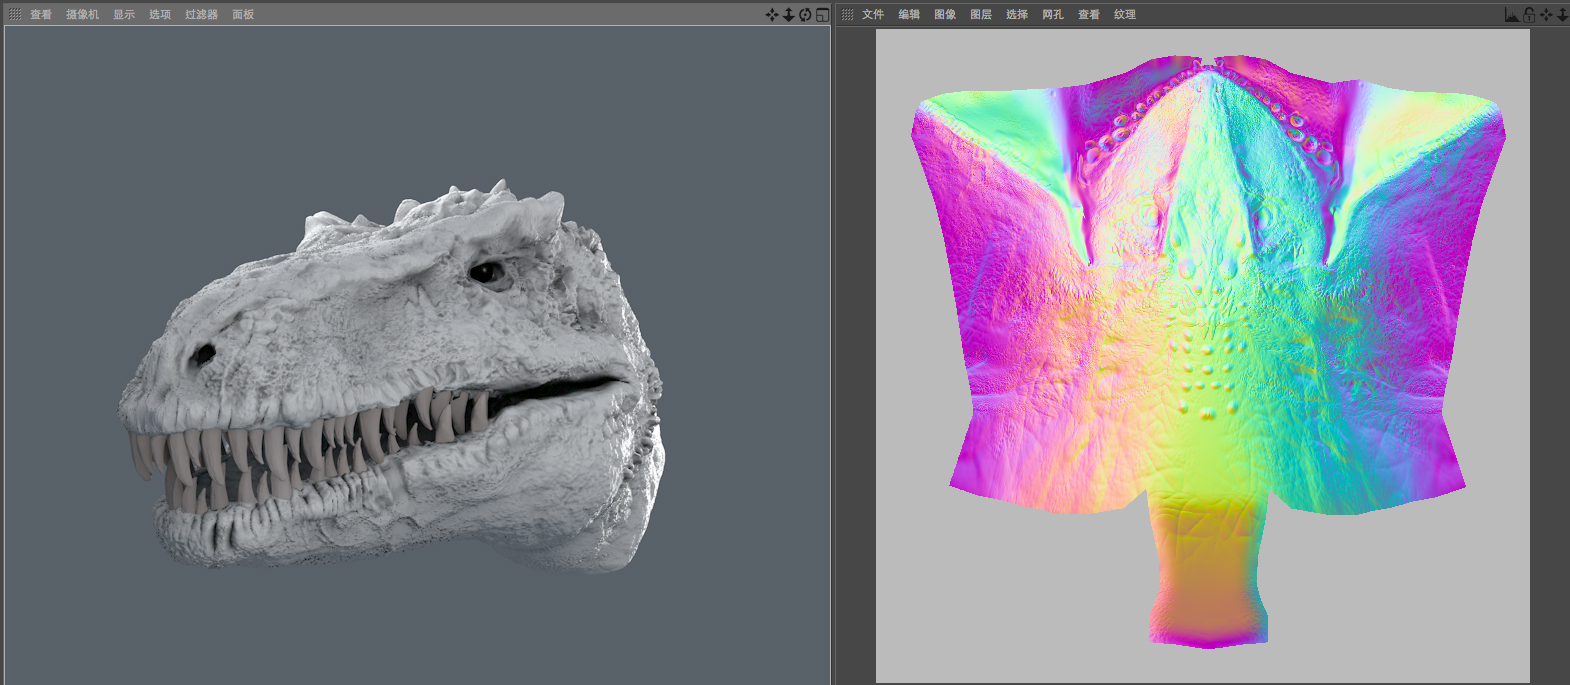Expand the 面板 panel menu
1570x685 pixels.
pos(243,15)
